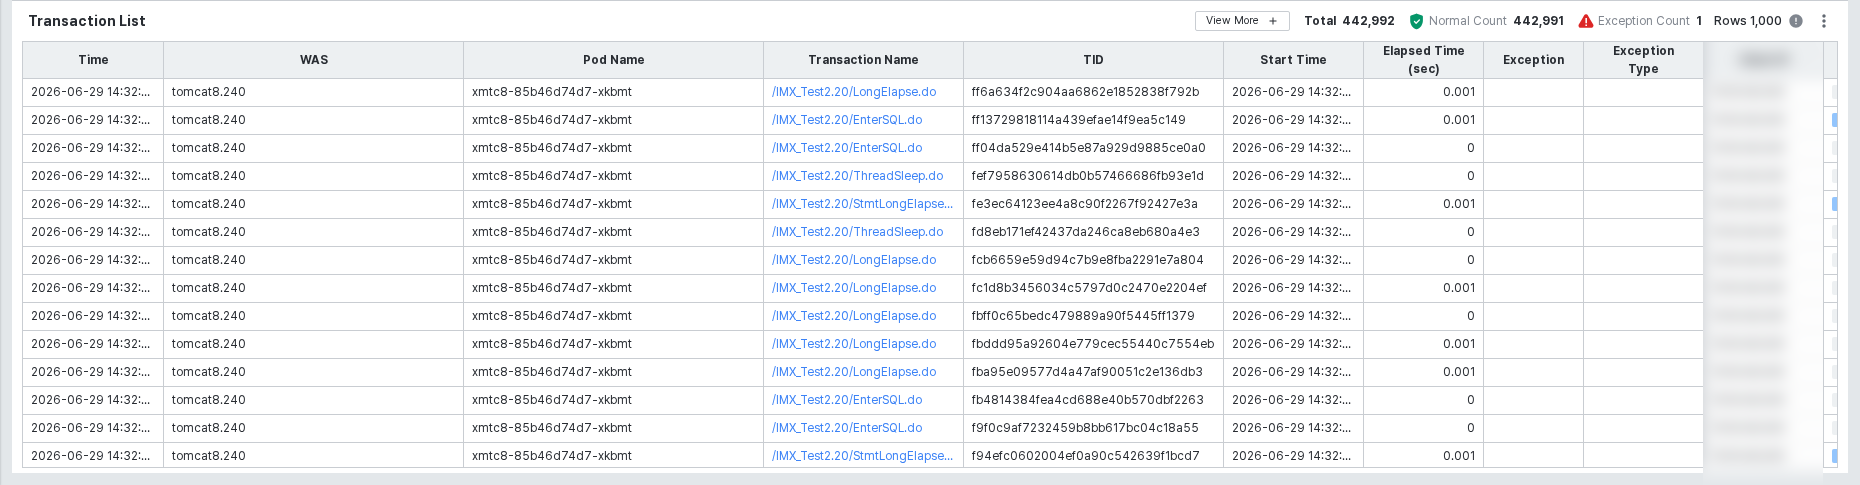Select TID ff13729818114a439efae14f9ea5c149
This screenshot has width=1860, height=485.
coord(1078,120)
